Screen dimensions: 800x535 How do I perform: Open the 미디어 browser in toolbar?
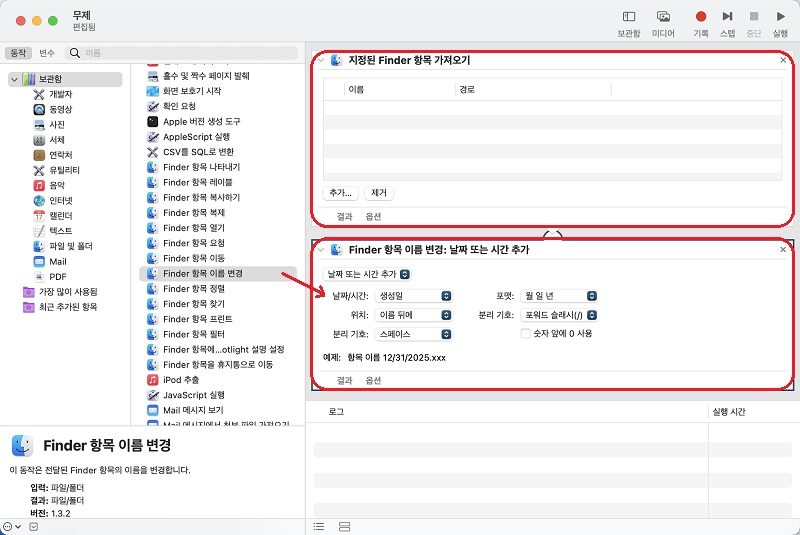(663, 23)
